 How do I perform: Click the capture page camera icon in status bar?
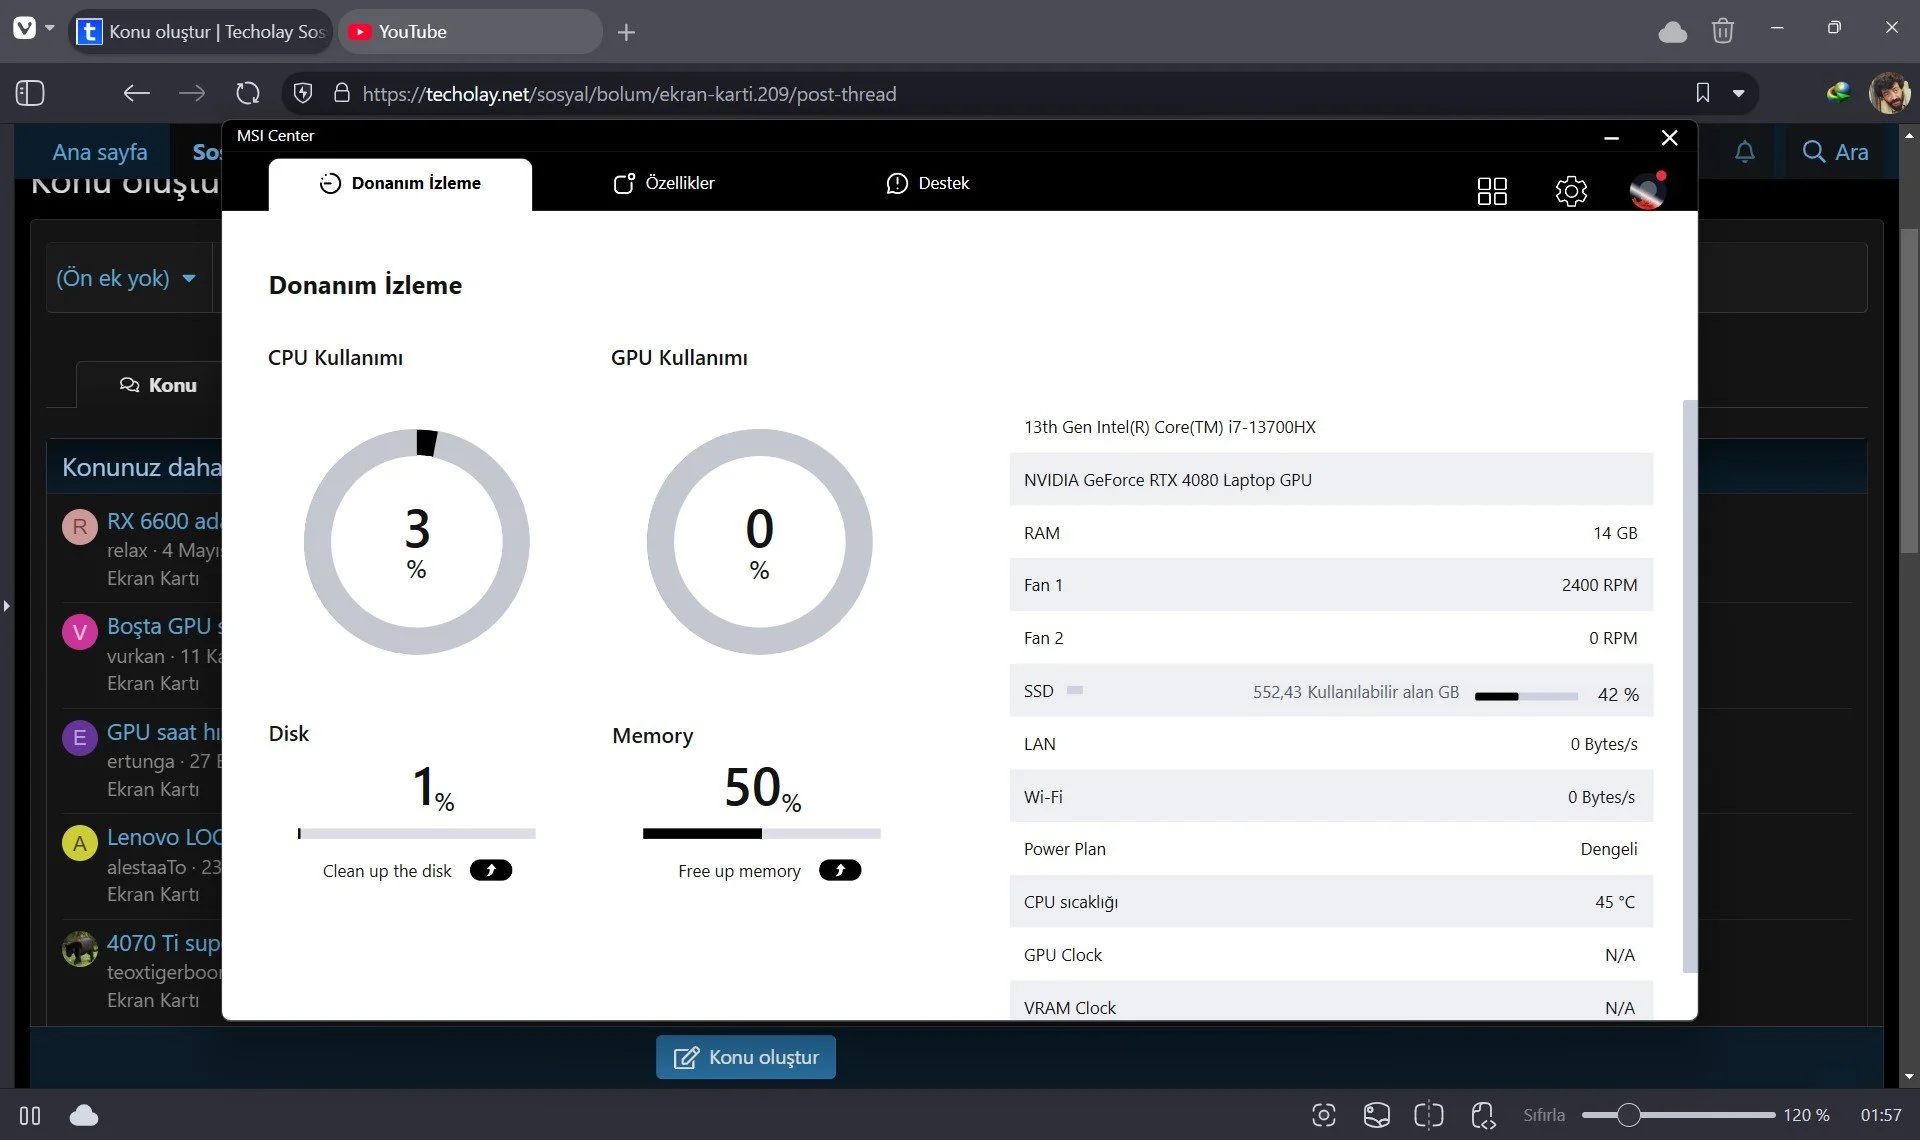click(1323, 1115)
